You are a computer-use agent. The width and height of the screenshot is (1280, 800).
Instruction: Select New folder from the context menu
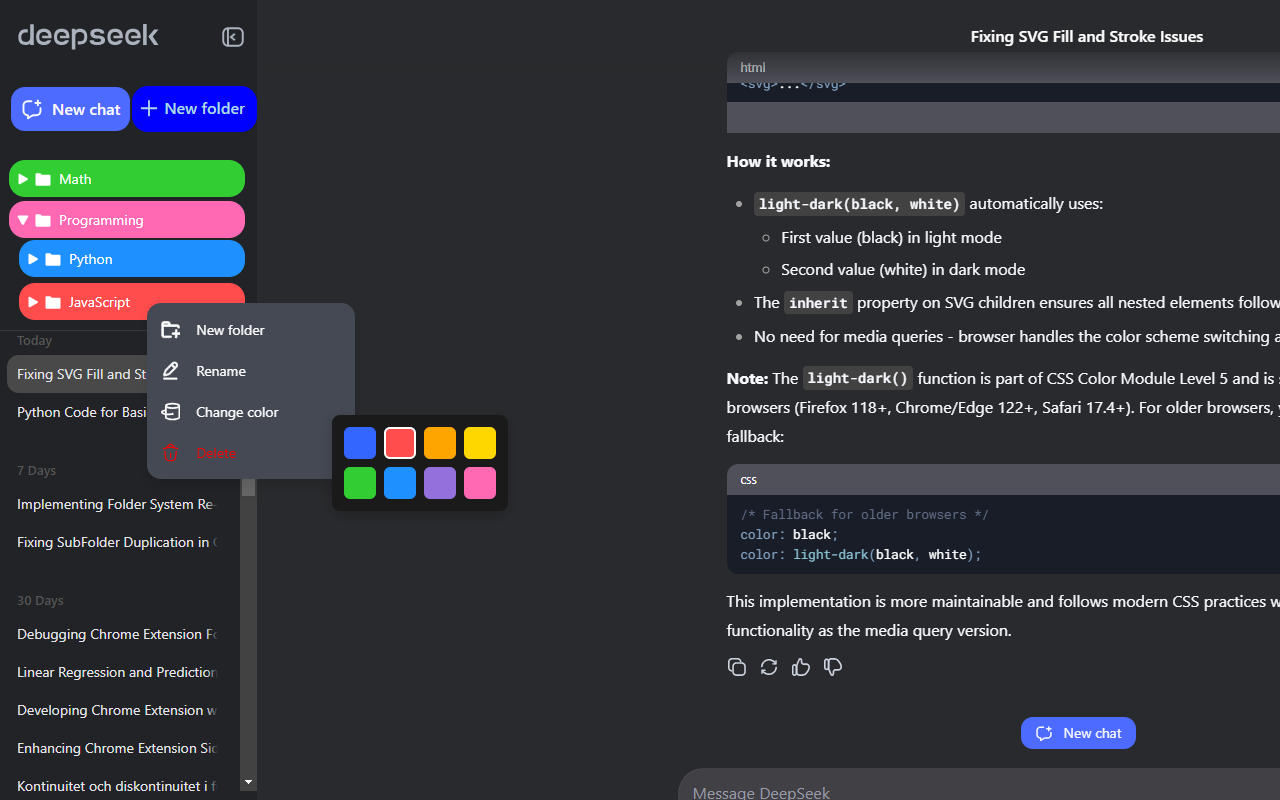click(230, 330)
